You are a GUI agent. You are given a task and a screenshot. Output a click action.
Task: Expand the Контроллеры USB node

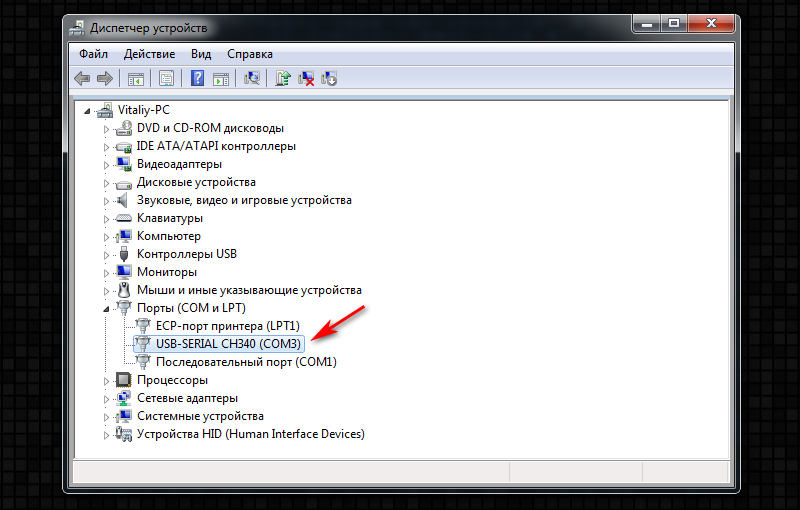click(x=106, y=255)
